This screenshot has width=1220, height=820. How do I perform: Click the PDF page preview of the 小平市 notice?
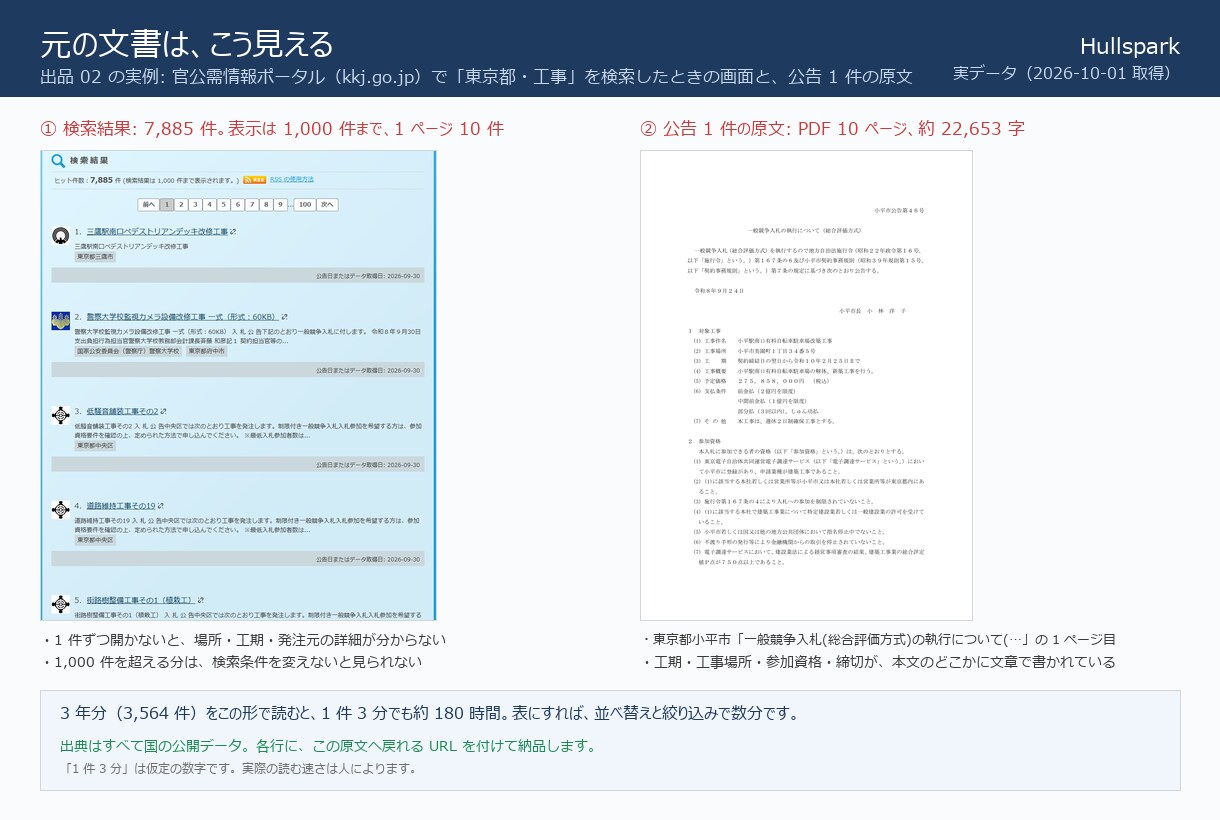(x=806, y=385)
